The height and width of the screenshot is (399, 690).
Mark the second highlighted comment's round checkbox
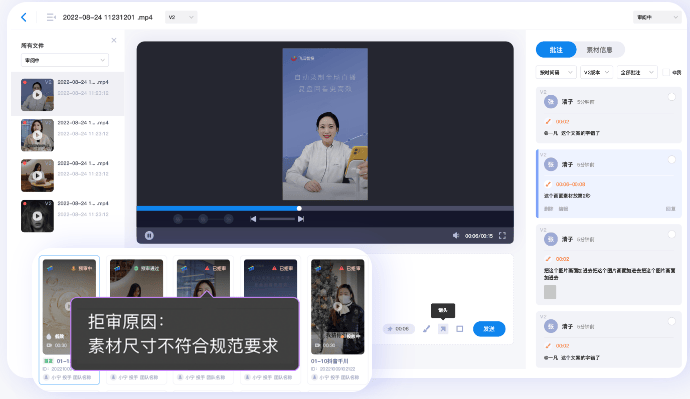click(x=672, y=159)
